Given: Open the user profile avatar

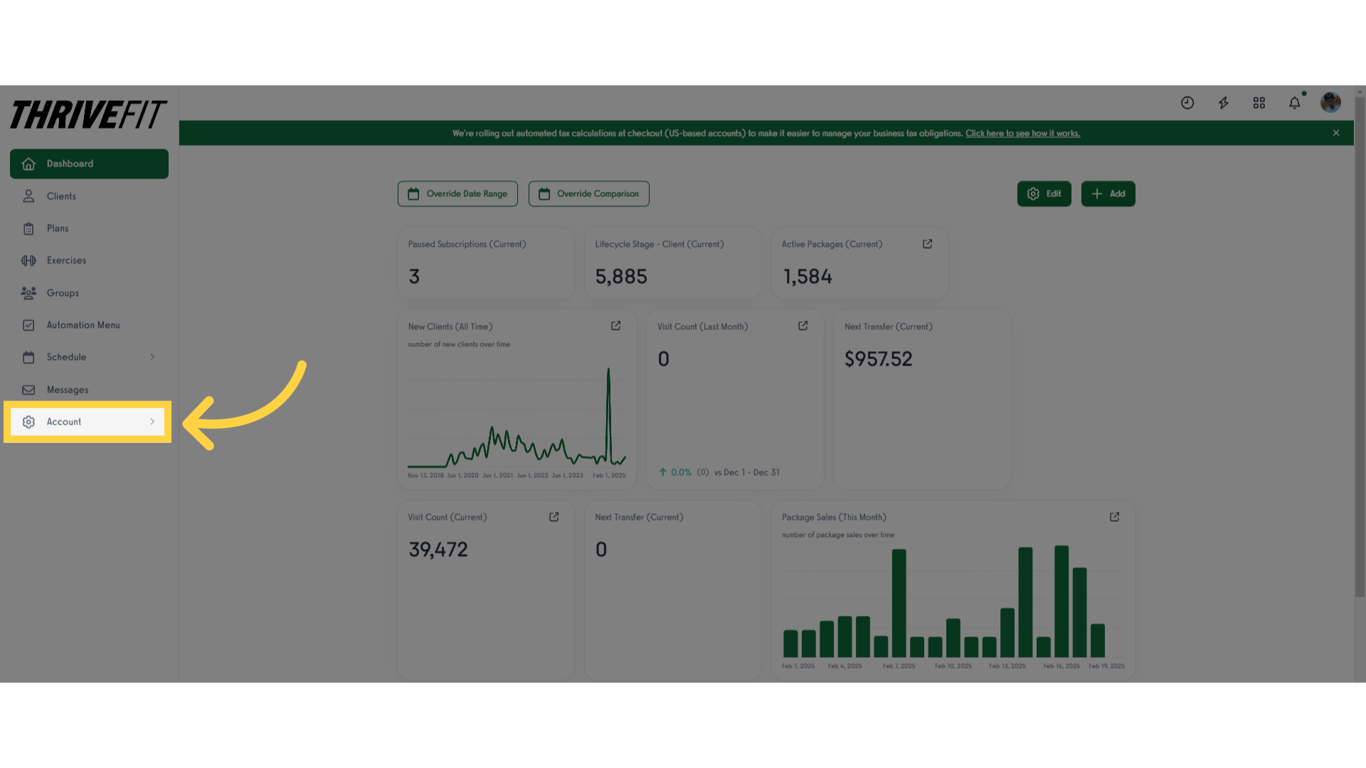Looking at the screenshot, I should point(1330,102).
